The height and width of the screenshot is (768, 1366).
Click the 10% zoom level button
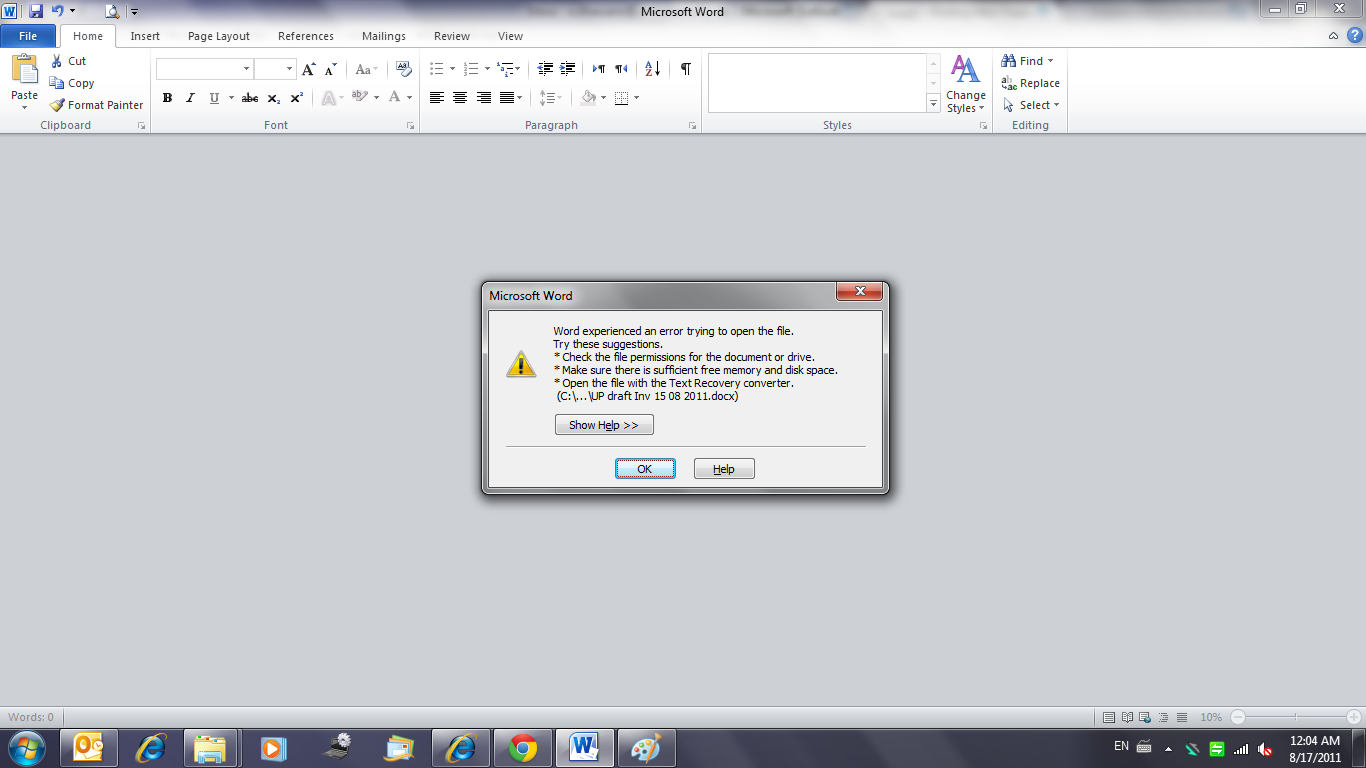pos(1211,717)
